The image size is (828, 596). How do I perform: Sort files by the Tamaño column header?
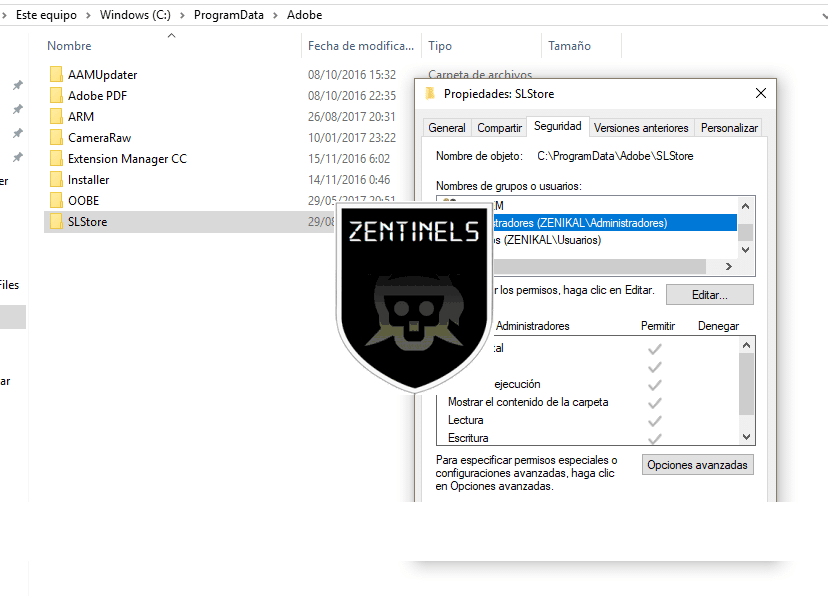click(569, 46)
